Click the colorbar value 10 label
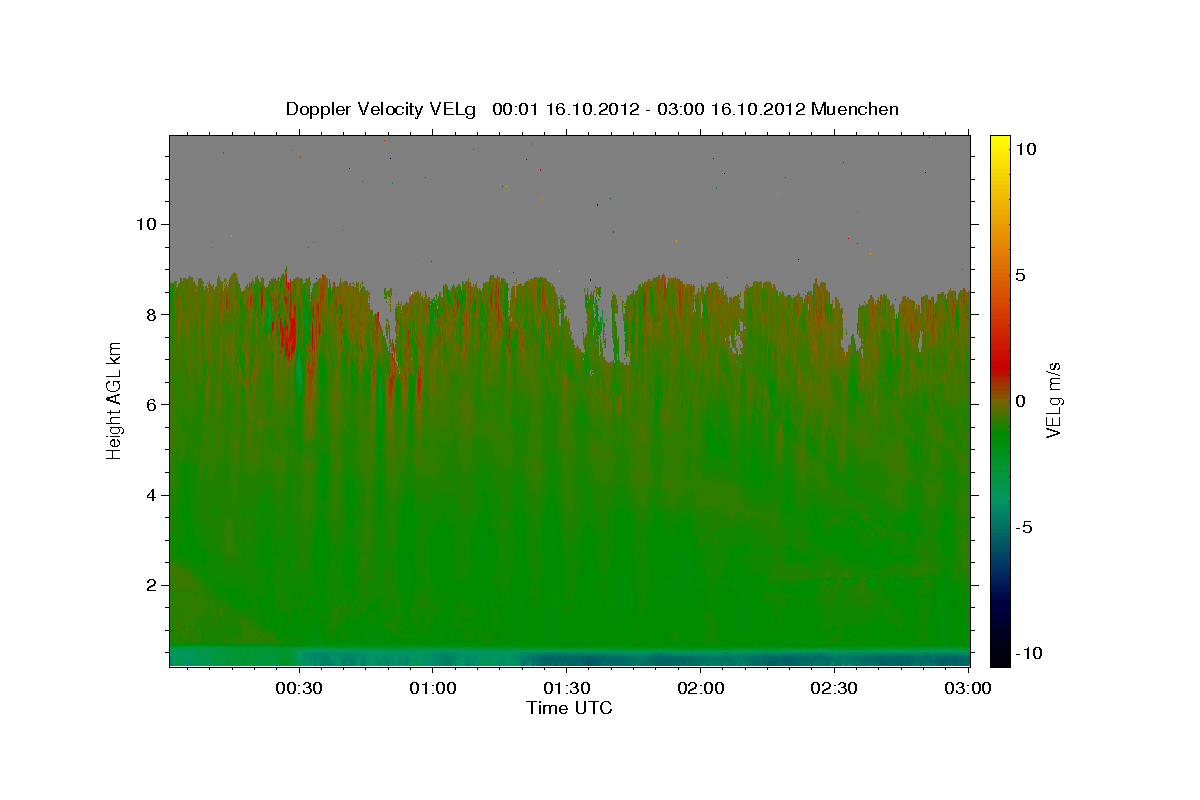 (1026, 149)
